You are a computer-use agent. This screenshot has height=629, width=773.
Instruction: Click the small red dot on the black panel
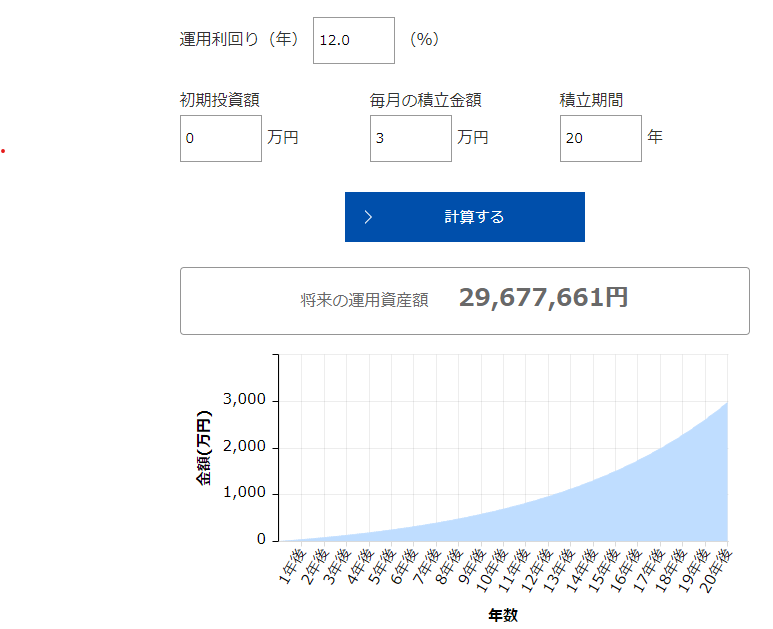tap(3, 151)
